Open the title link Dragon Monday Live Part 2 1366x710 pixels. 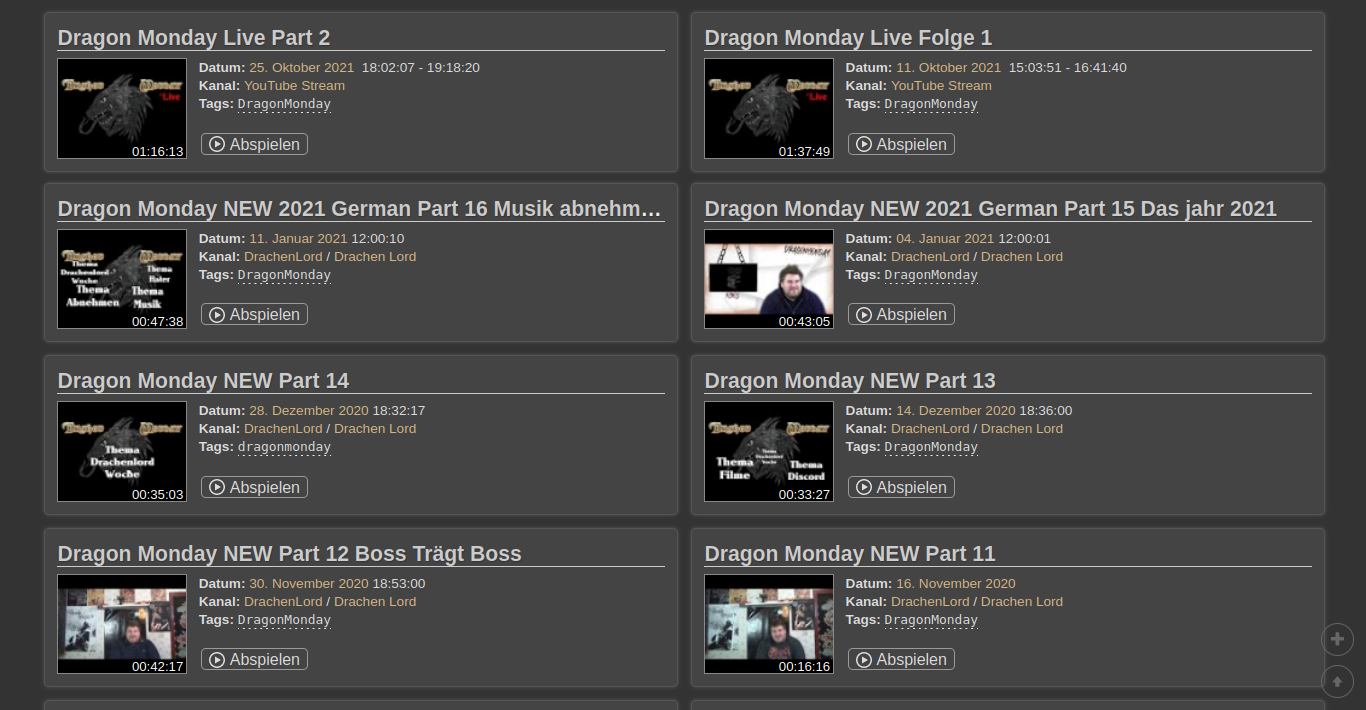194,38
